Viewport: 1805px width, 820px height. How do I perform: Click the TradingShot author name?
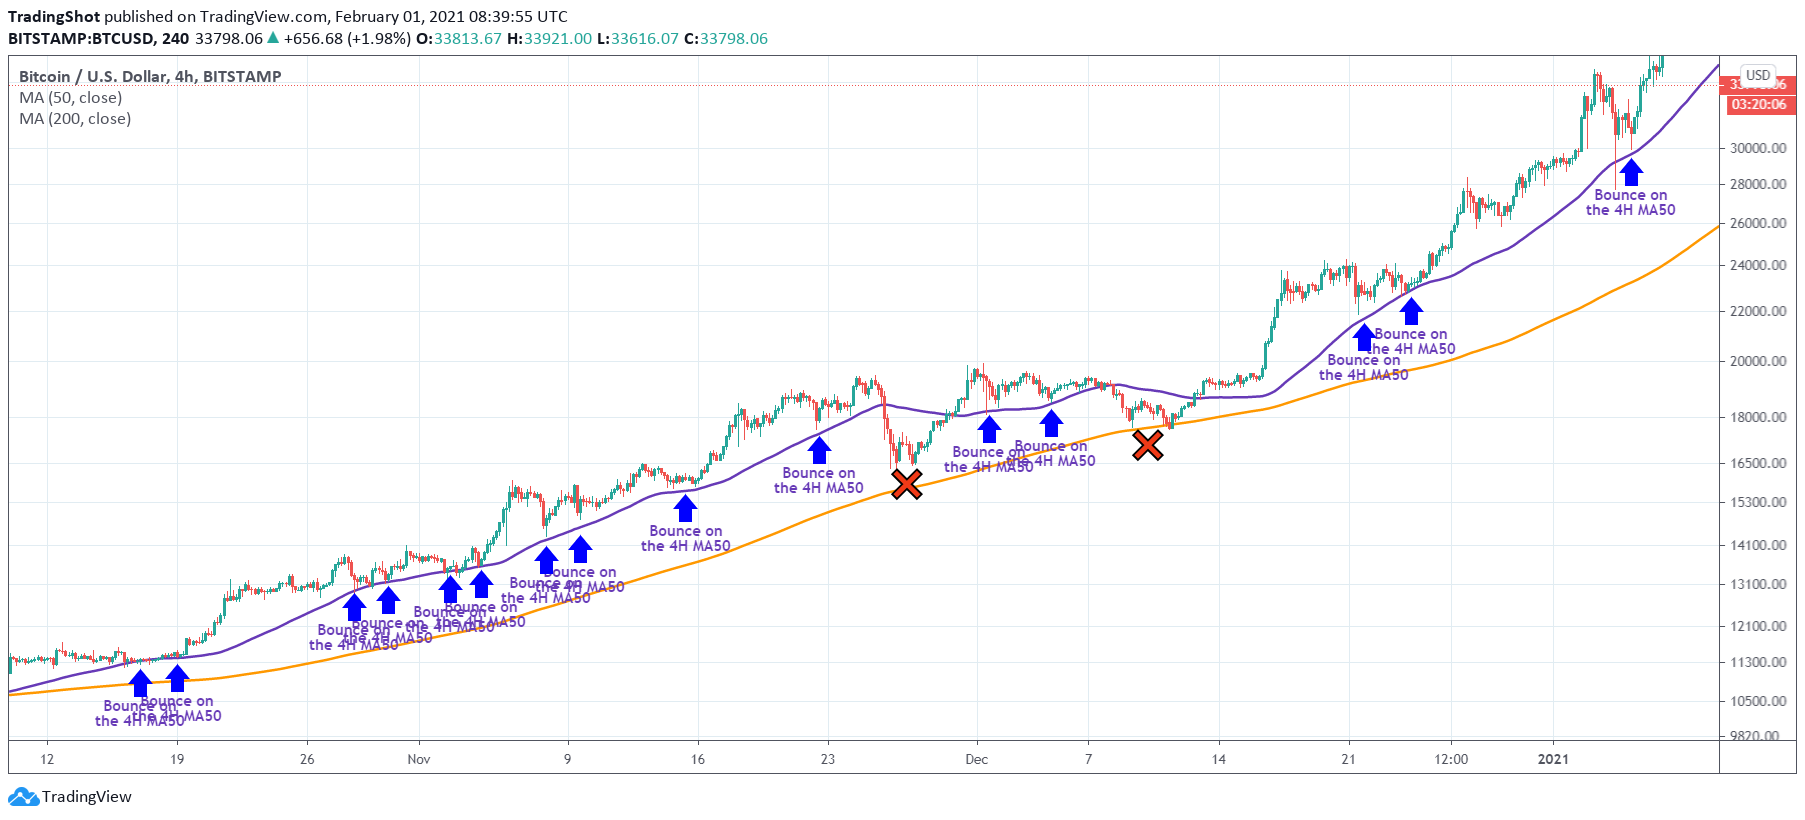[x=54, y=17]
